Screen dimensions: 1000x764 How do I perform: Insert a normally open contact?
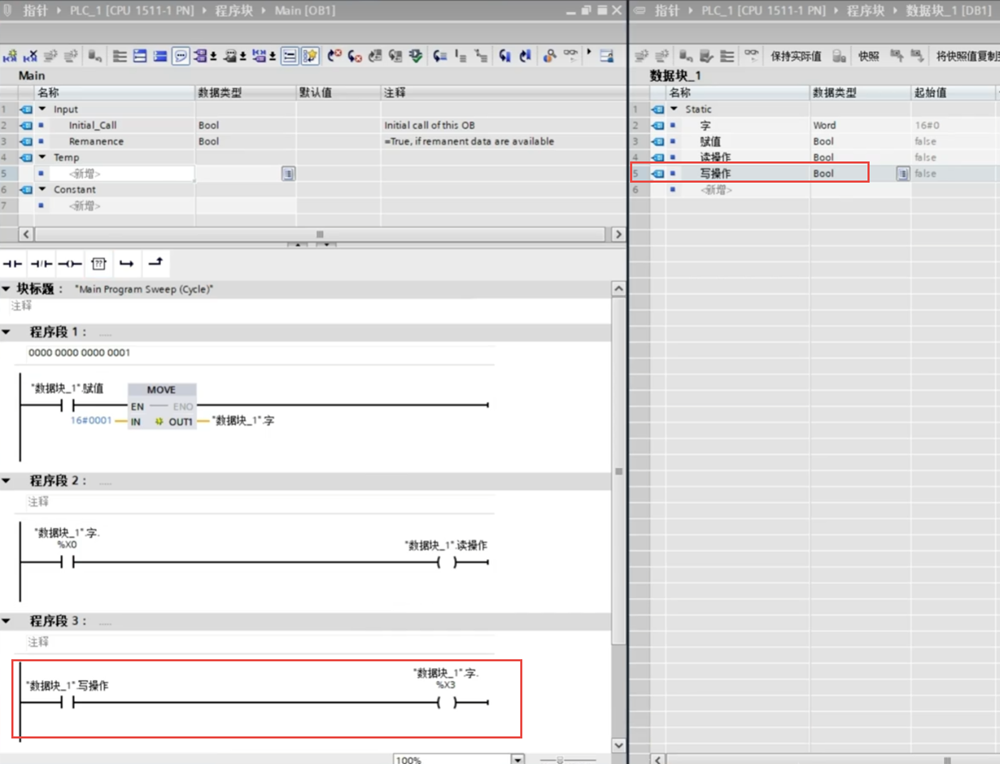[x=12, y=264]
